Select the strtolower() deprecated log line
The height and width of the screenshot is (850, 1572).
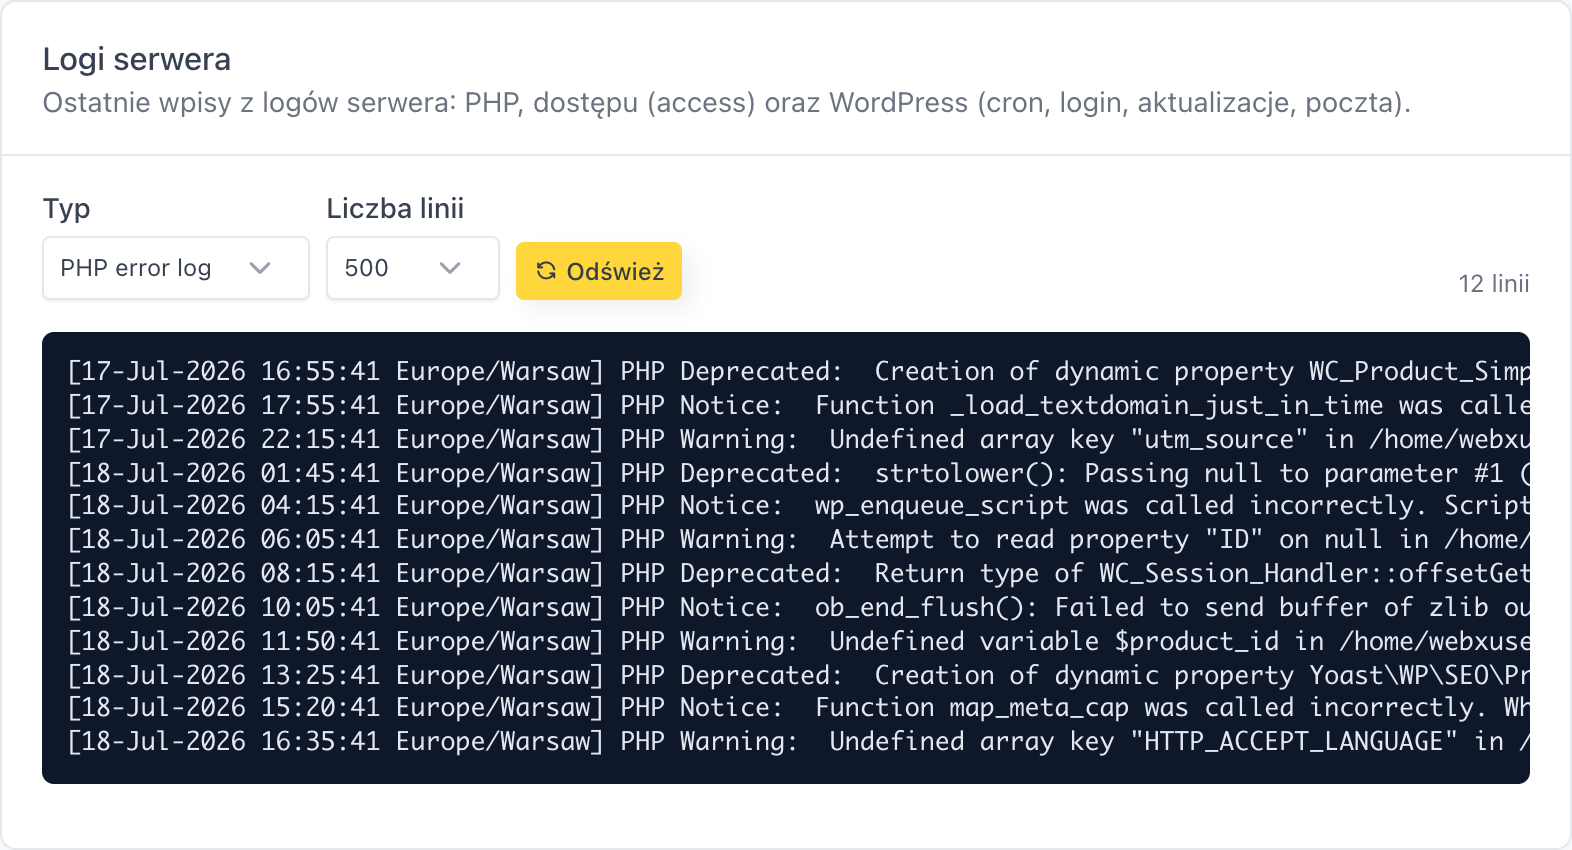798,473
